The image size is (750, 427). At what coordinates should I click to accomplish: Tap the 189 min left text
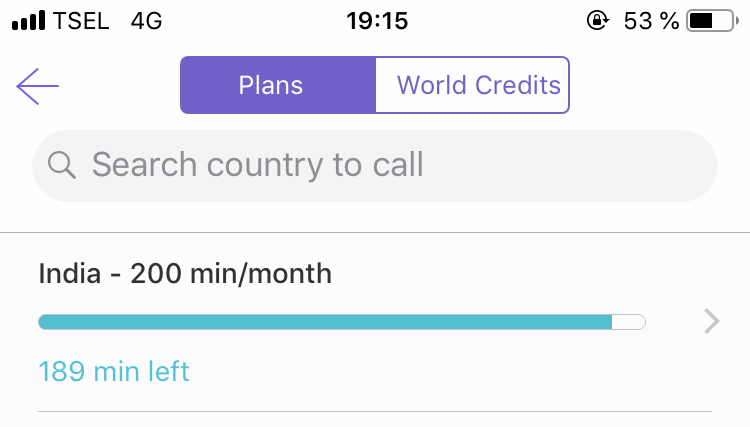[114, 372]
